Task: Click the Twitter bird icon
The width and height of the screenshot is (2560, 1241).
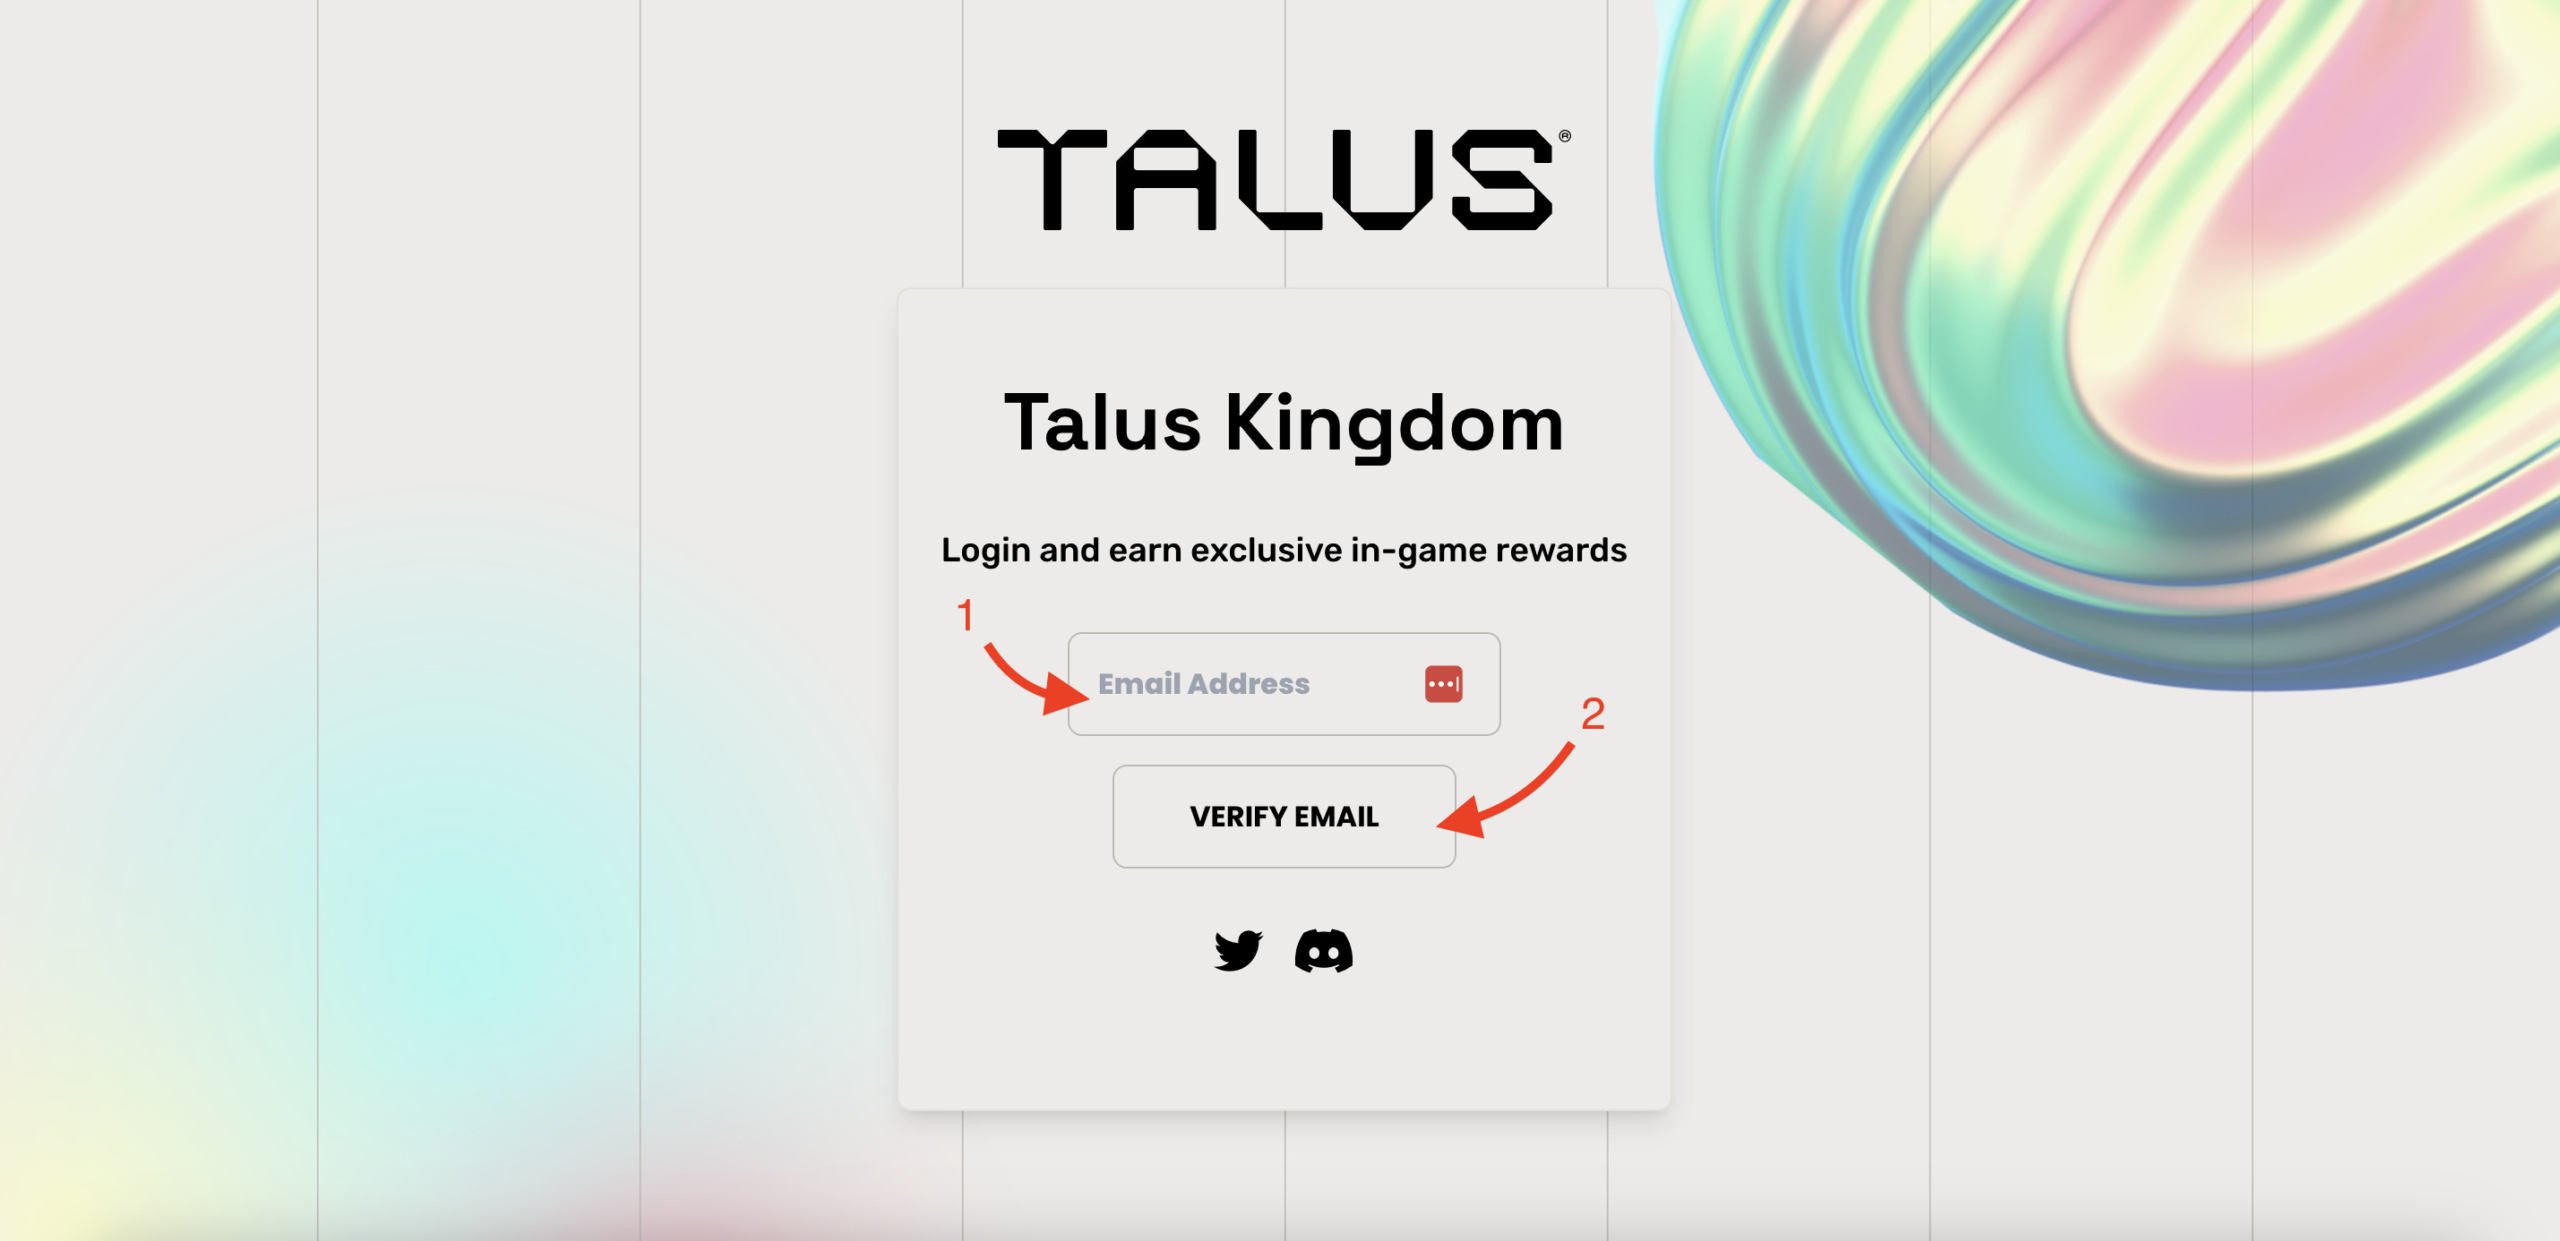Action: tap(1239, 950)
